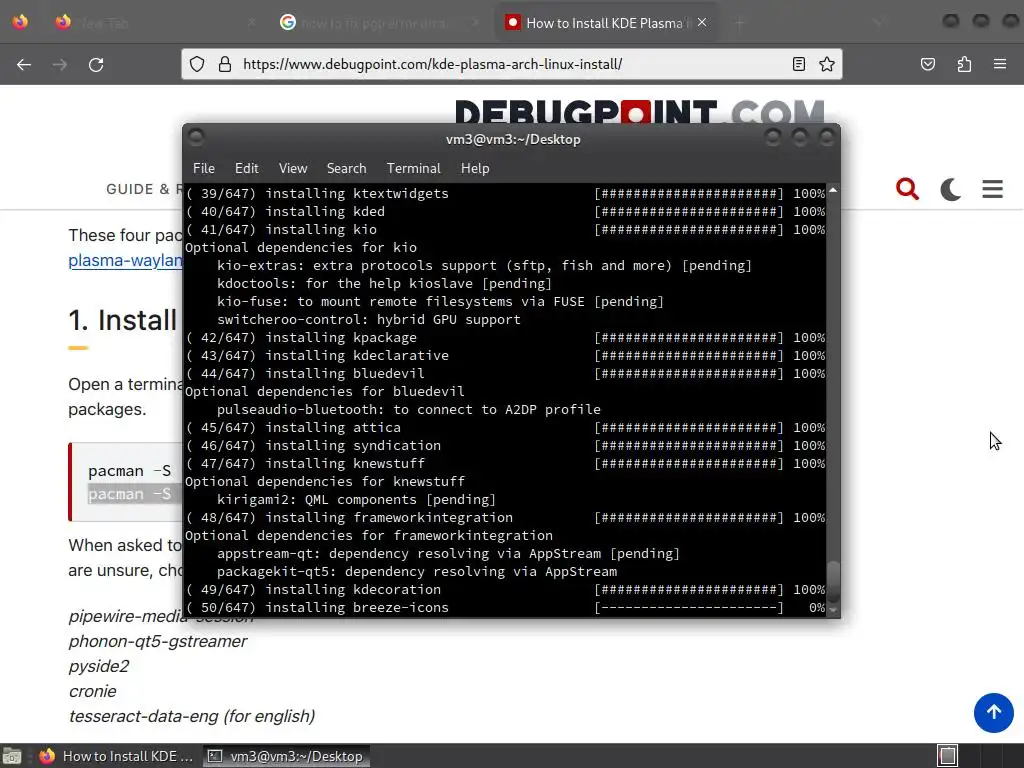Open red search icon on Debugpoint site
This screenshot has width=1024, height=768.
click(x=907, y=189)
